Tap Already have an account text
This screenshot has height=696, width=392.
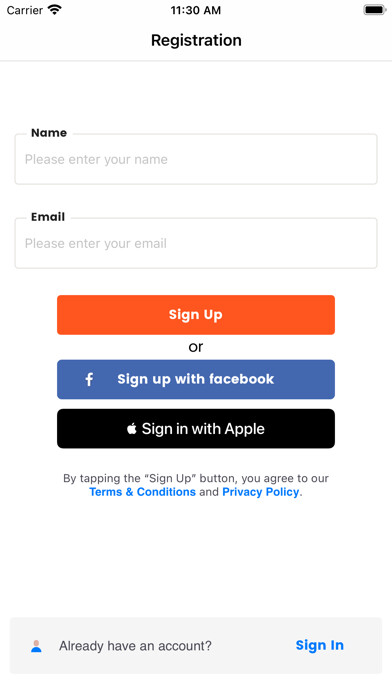tap(135, 646)
